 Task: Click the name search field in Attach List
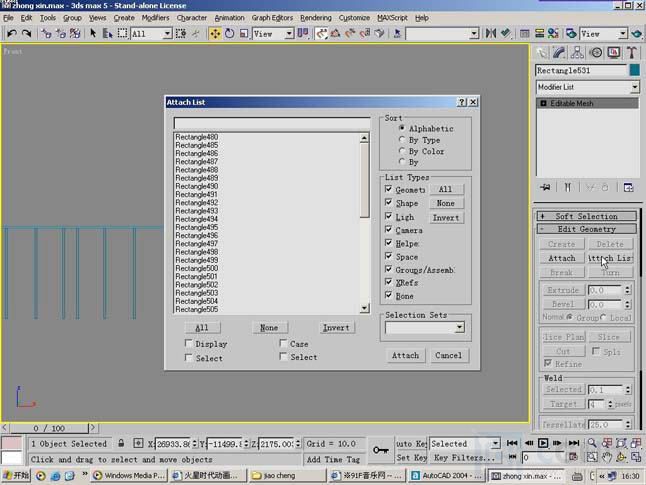[x=272, y=123]
